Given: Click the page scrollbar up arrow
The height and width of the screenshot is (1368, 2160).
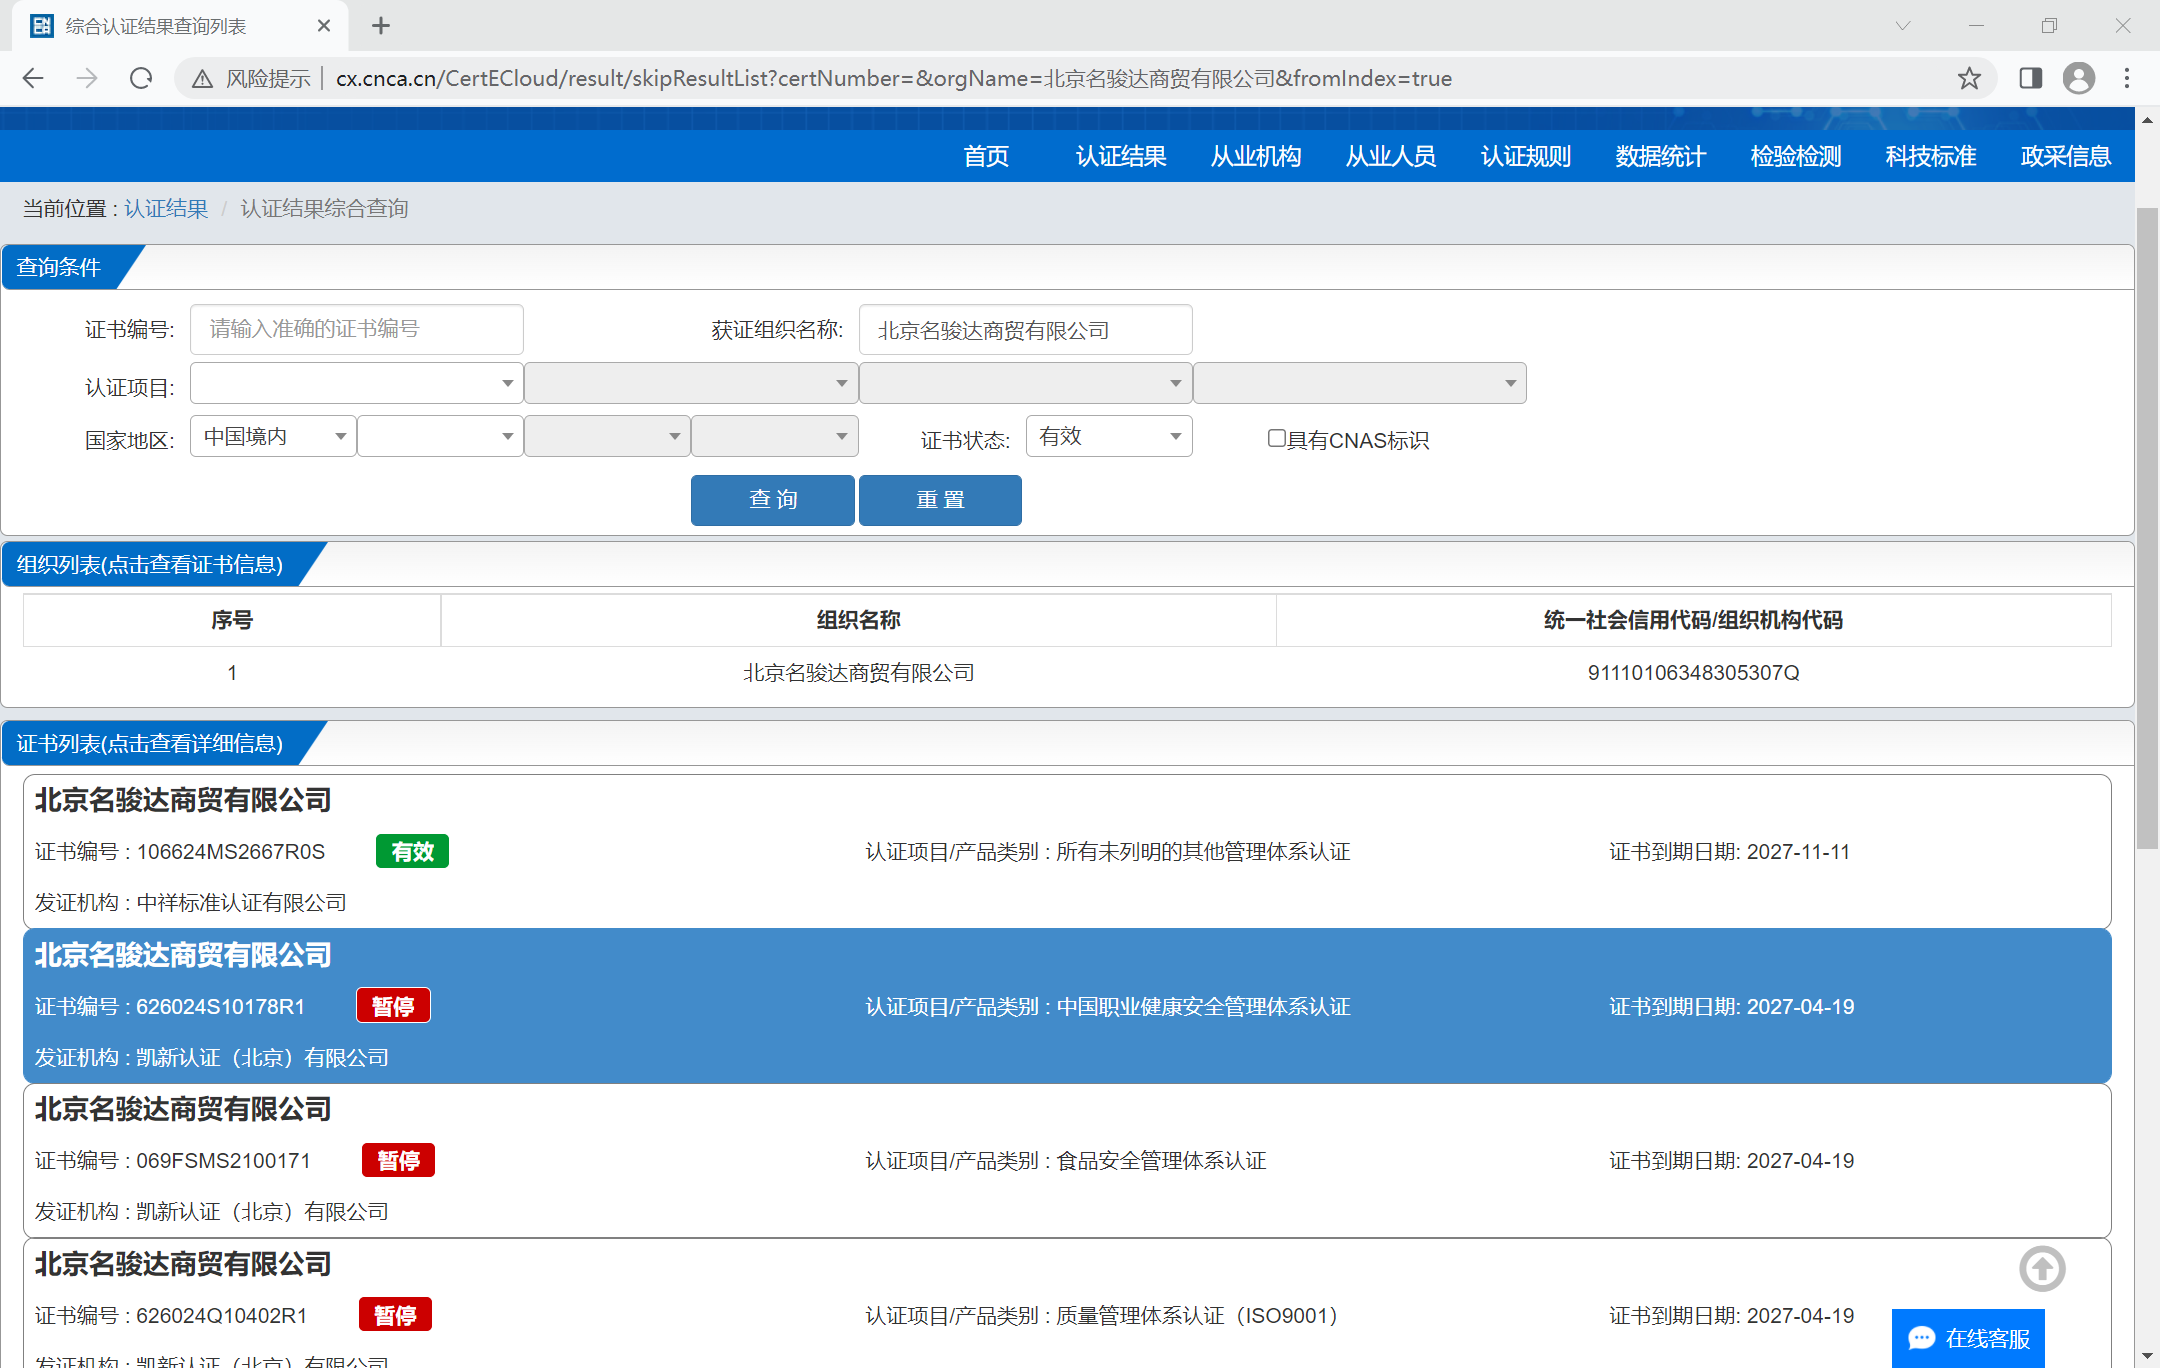Looking at the screenshot, I should [x=2147, y=120].
